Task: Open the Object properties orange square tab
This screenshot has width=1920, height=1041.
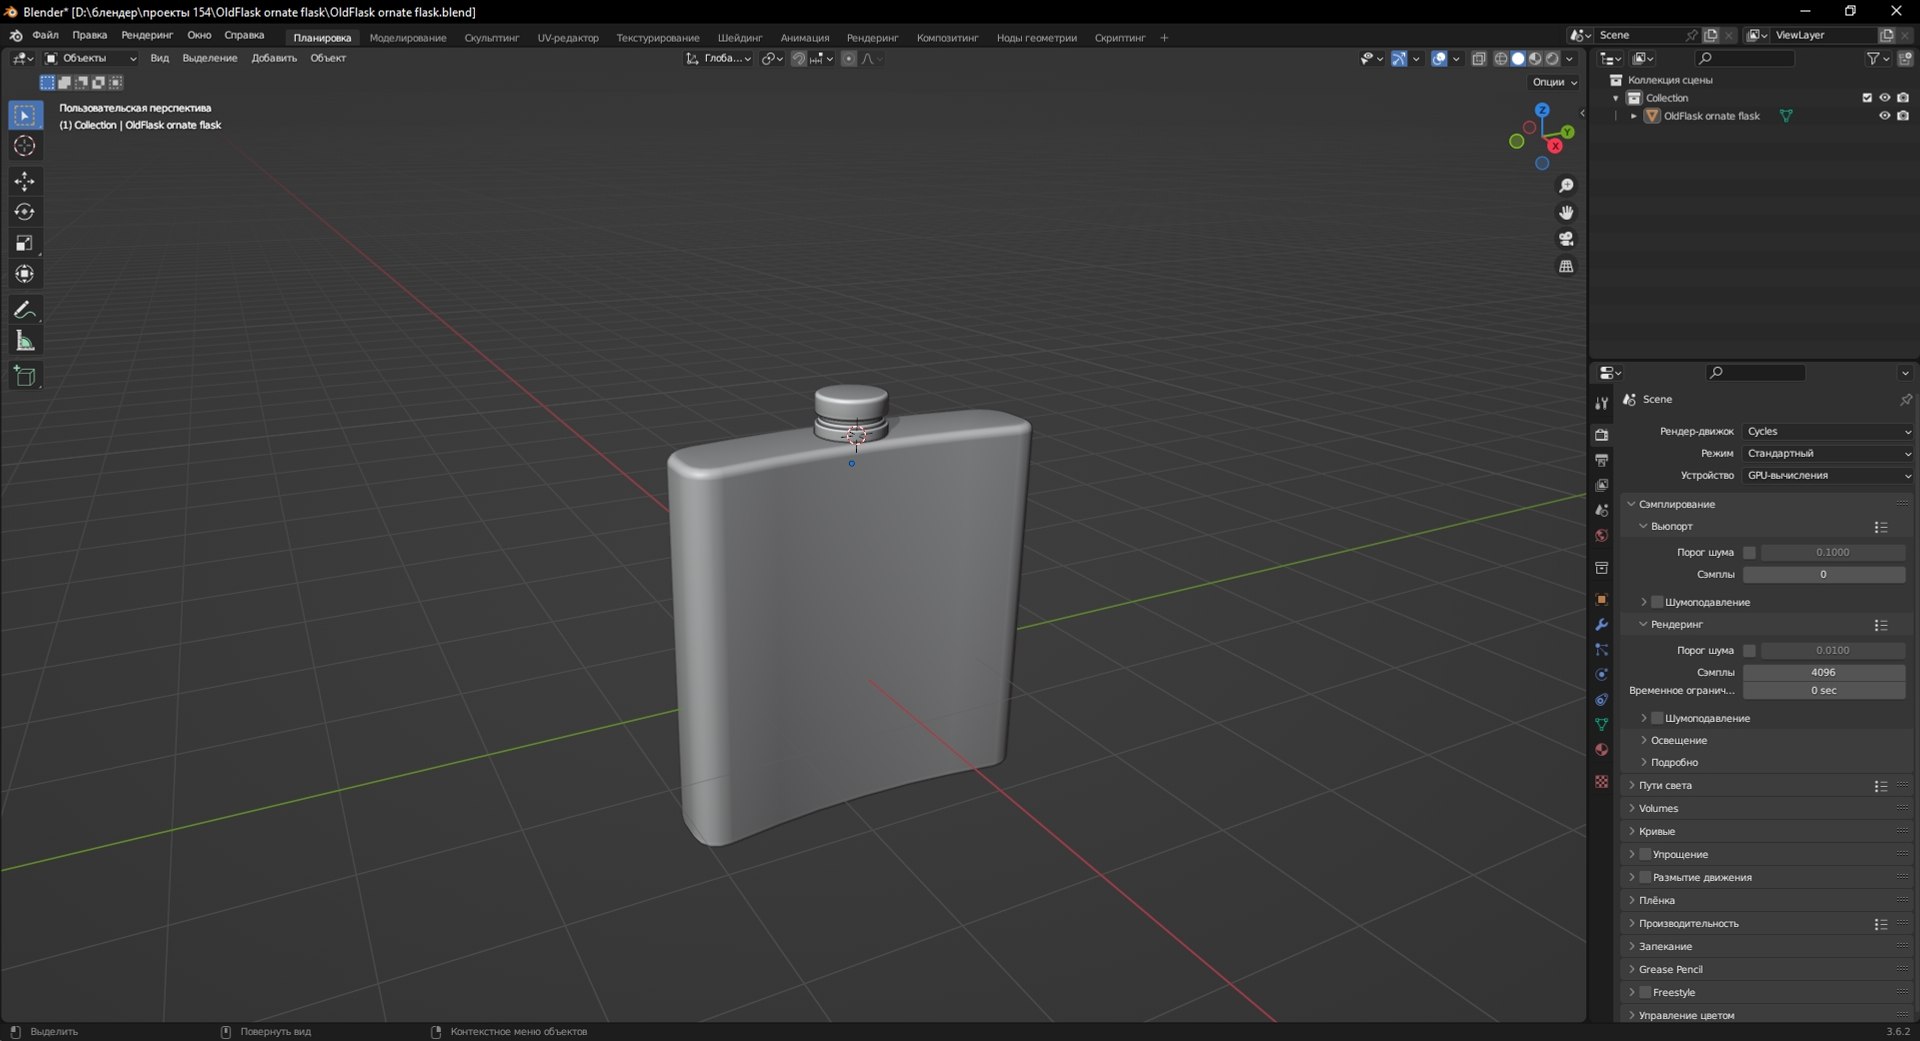Action: click(x=1602, y=599)
